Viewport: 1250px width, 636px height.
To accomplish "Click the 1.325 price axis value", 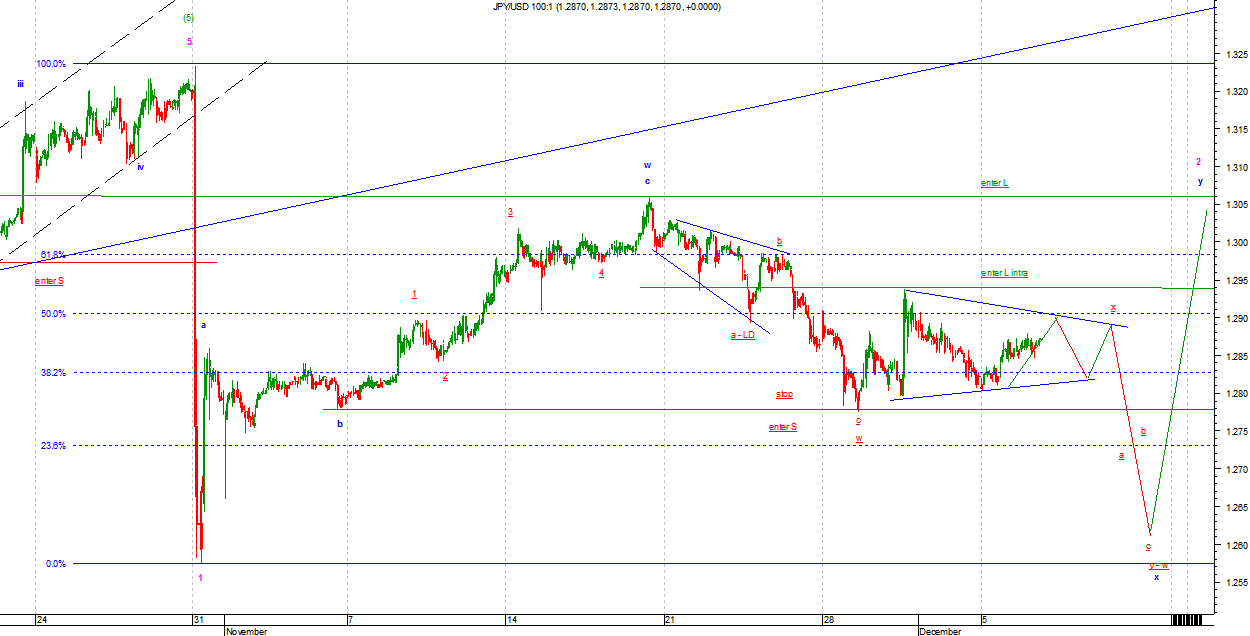I will pos(1232,54).
